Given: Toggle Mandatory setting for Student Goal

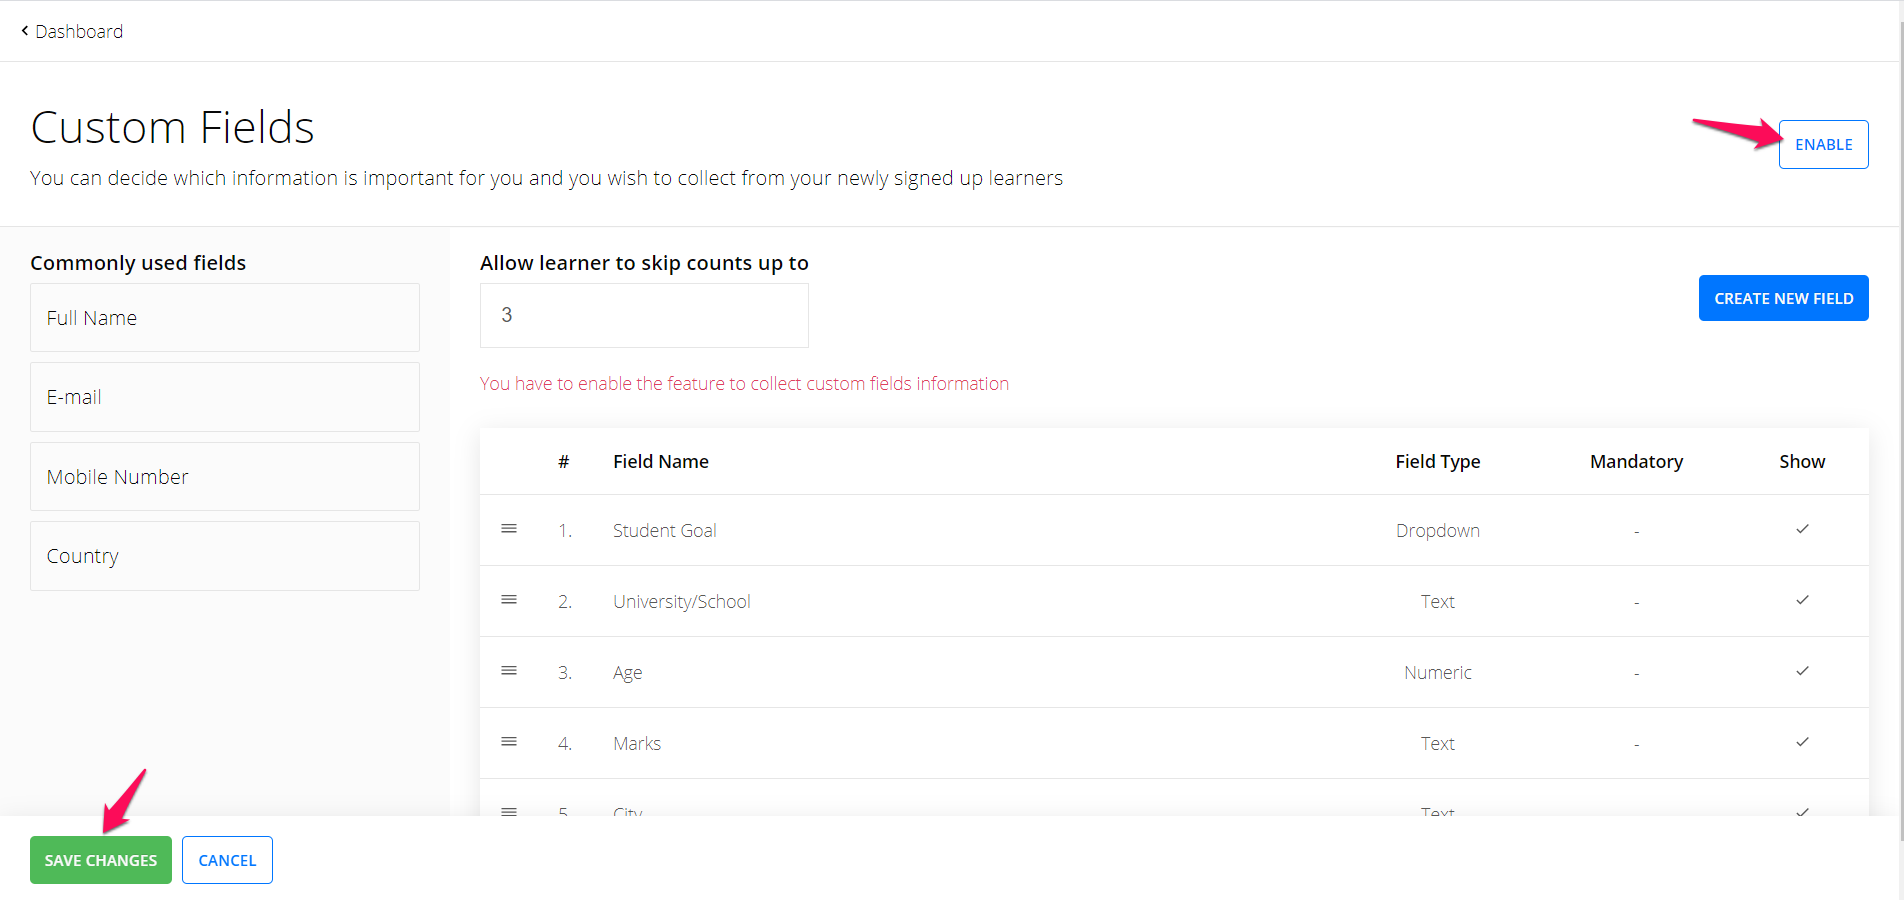Looking at the screenshot, I should pyautogui.click(x=1636, y=531).
